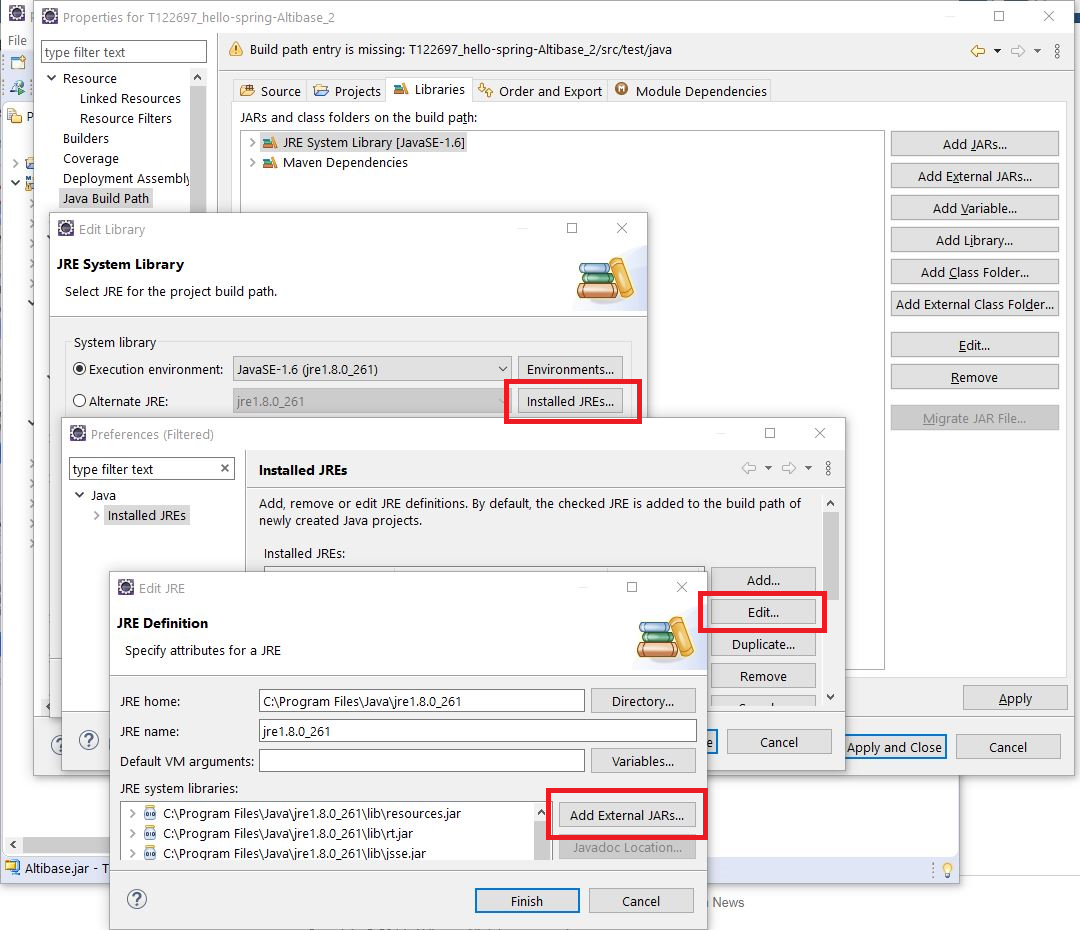Select the Execution environment radio button
The image size is (1080, 930).
point(80,369)
